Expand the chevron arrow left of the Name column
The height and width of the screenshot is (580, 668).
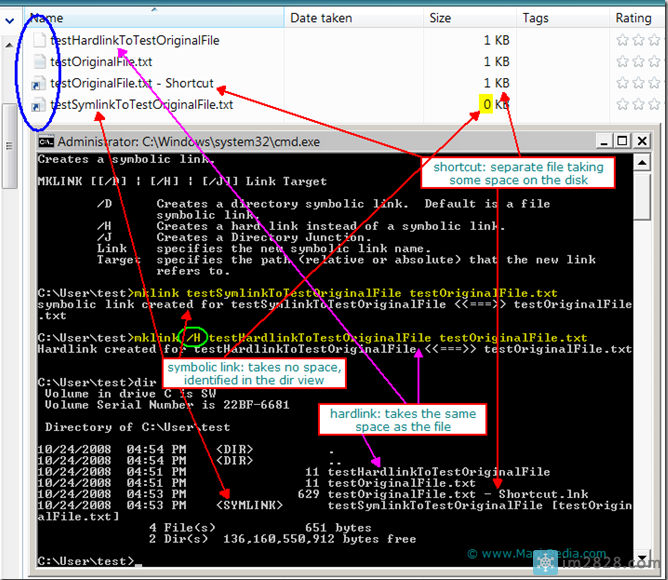pos(10,18)
